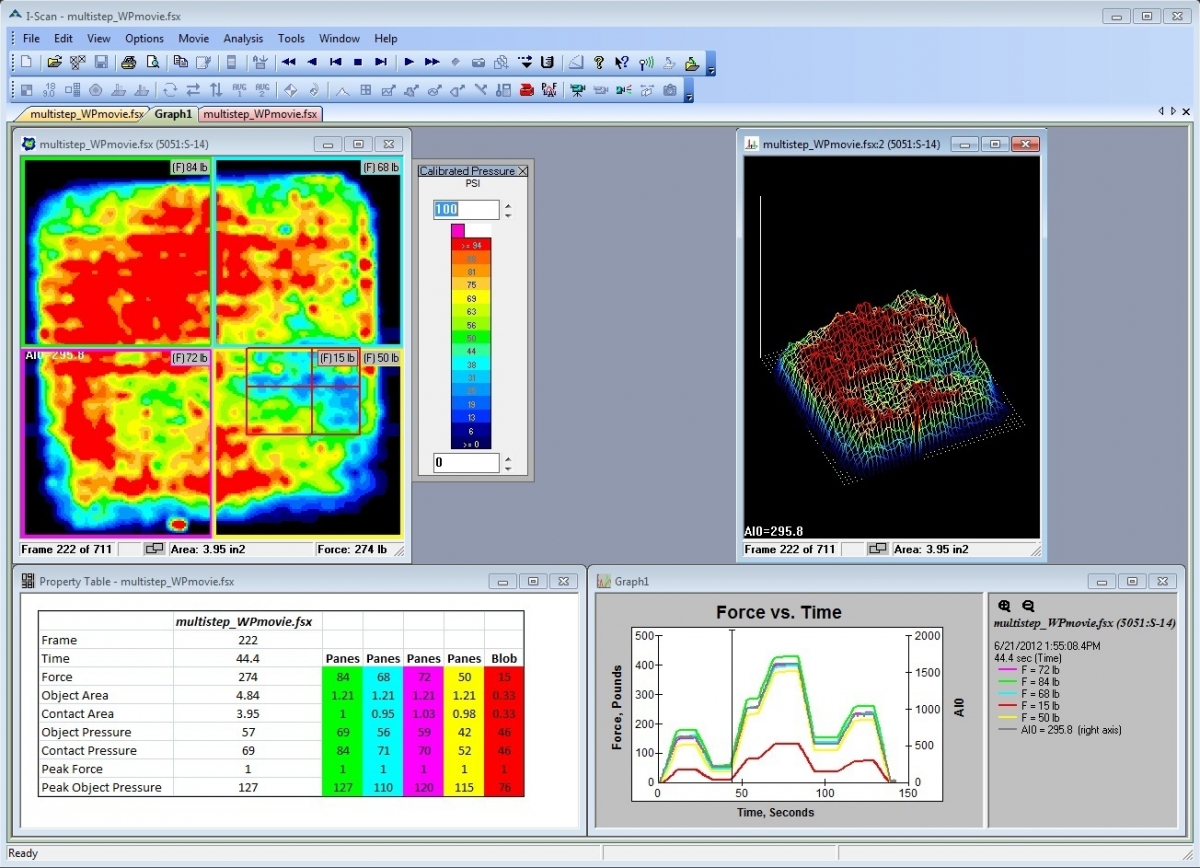
Task: Zoom in on the Graph1 plot
Action: pos(1003,606)
